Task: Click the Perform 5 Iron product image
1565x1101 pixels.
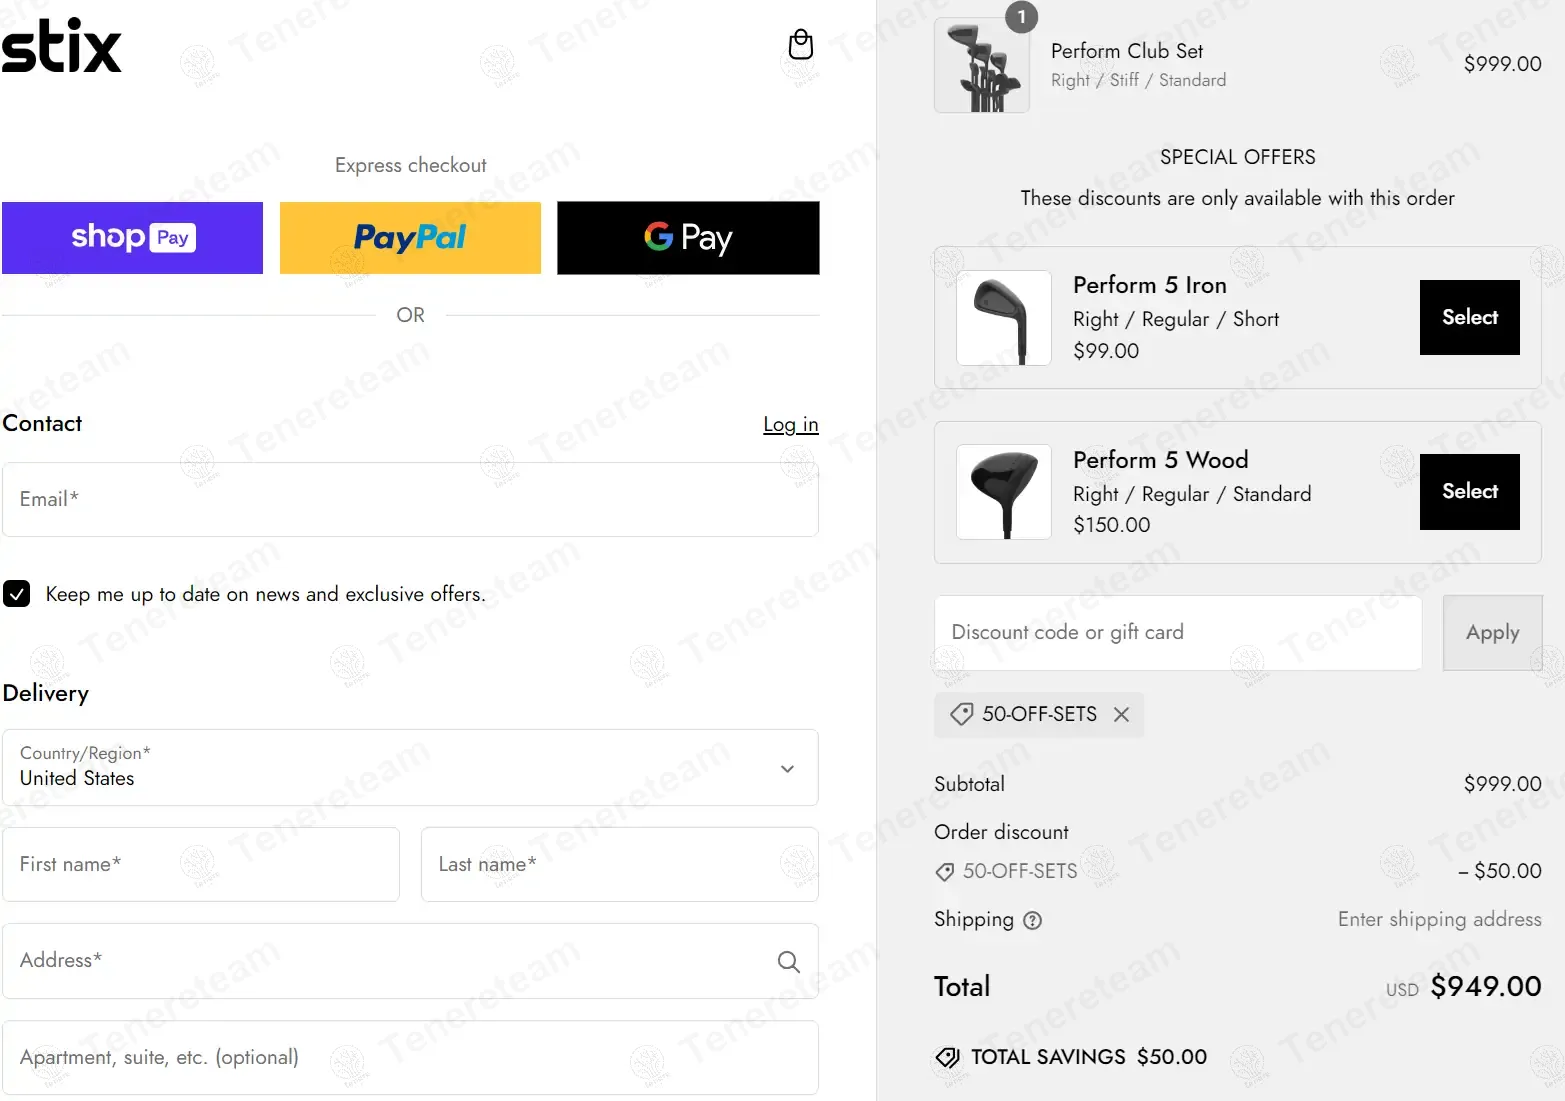Action: (x=1003, y=318)
